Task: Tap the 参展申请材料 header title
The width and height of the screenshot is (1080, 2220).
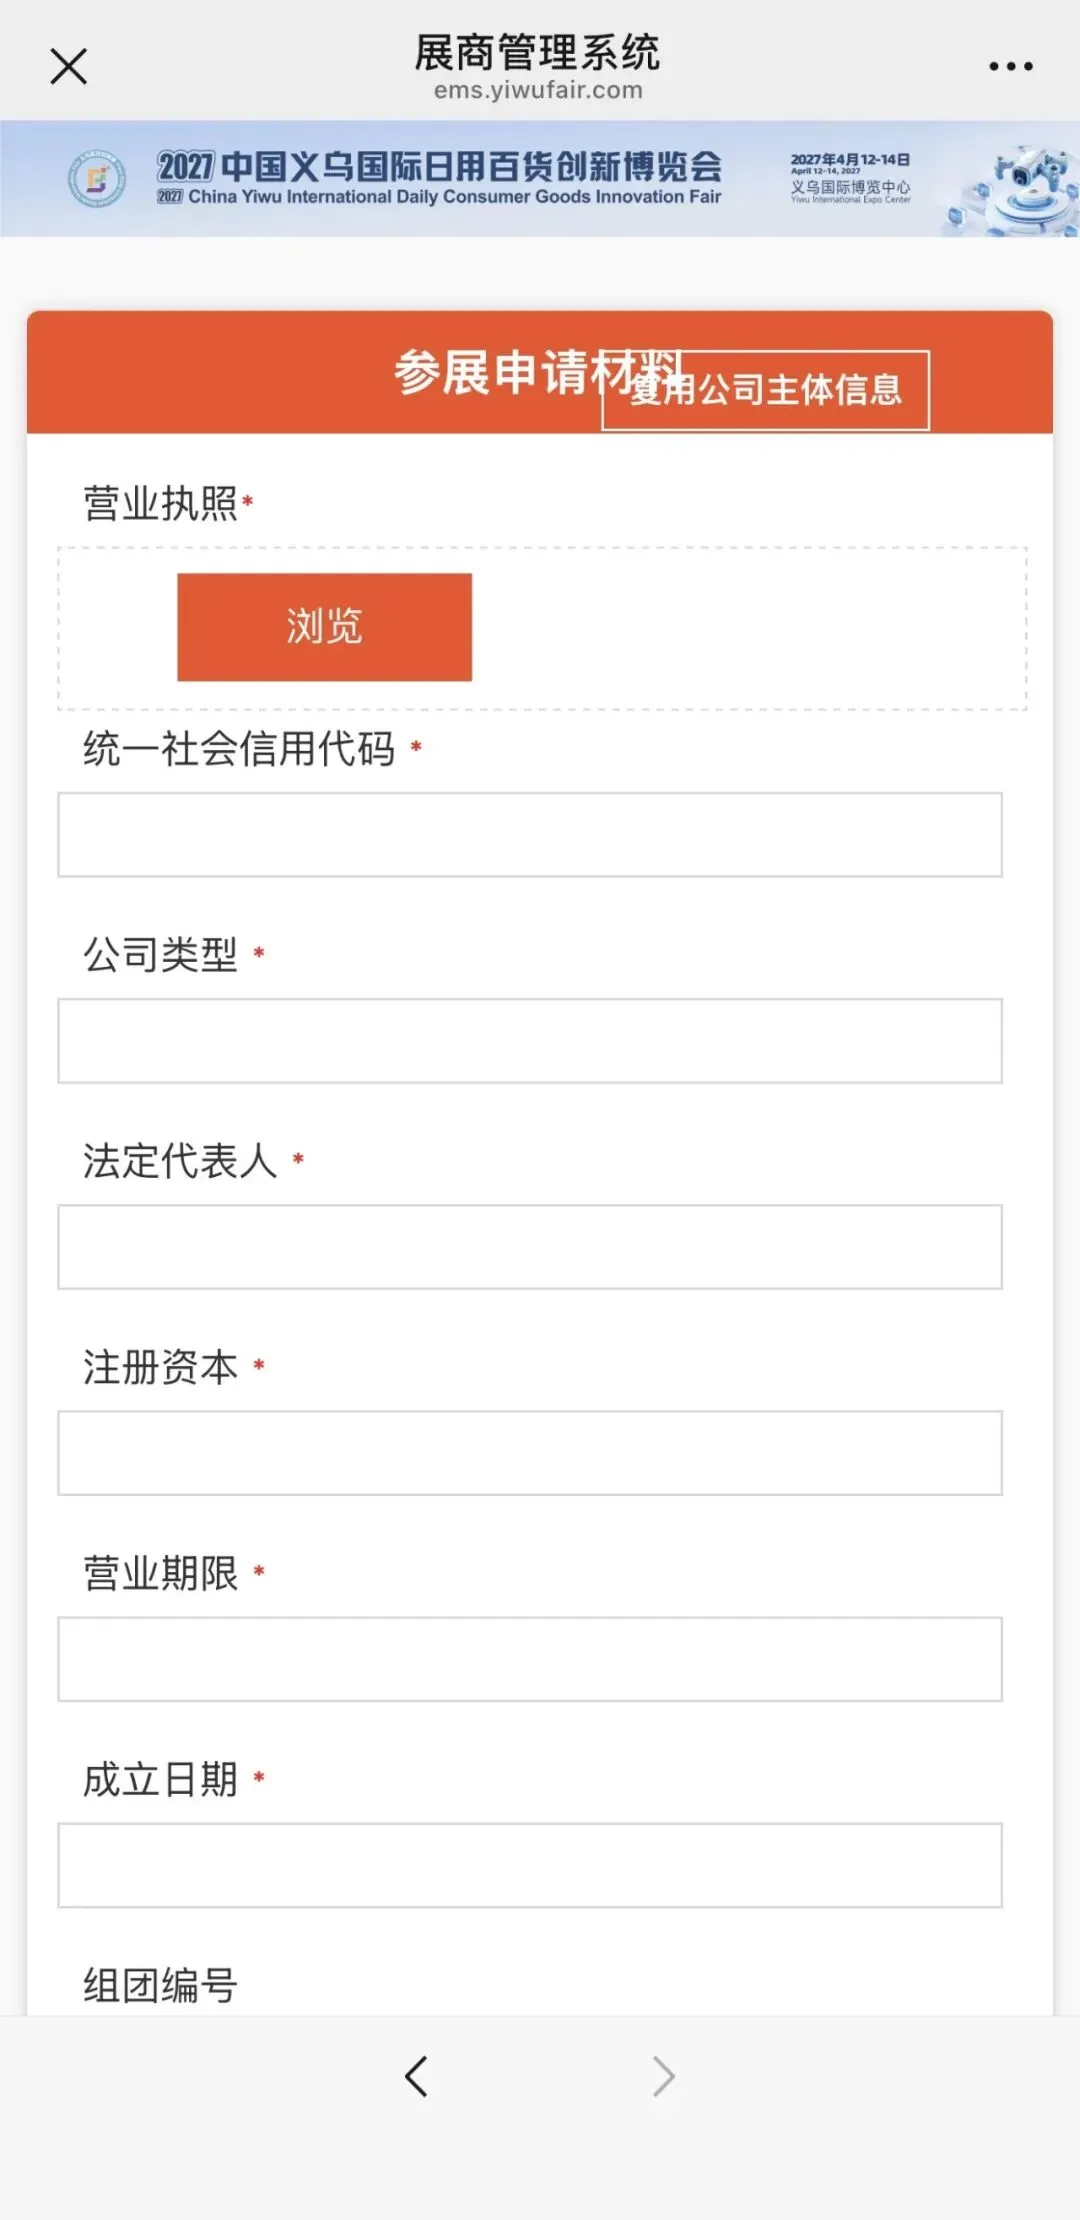Action: (x=490, y=372)
